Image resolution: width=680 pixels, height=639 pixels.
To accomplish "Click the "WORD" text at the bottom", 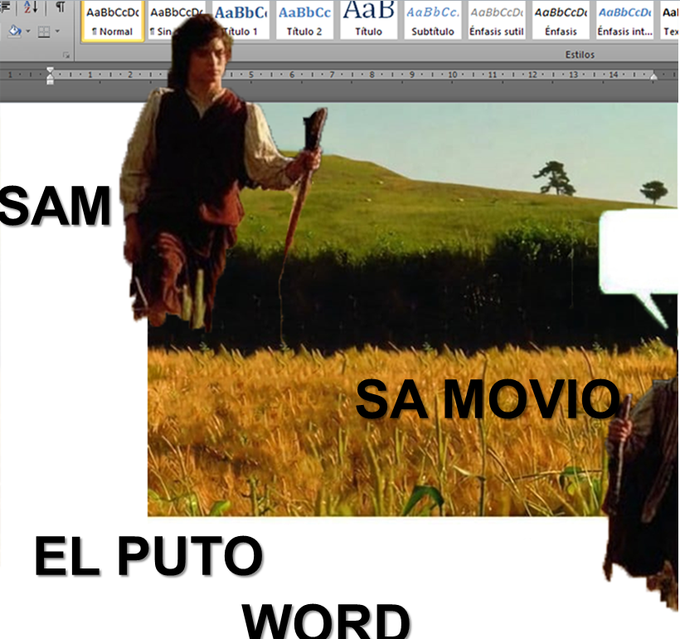I will coord(326,621).
